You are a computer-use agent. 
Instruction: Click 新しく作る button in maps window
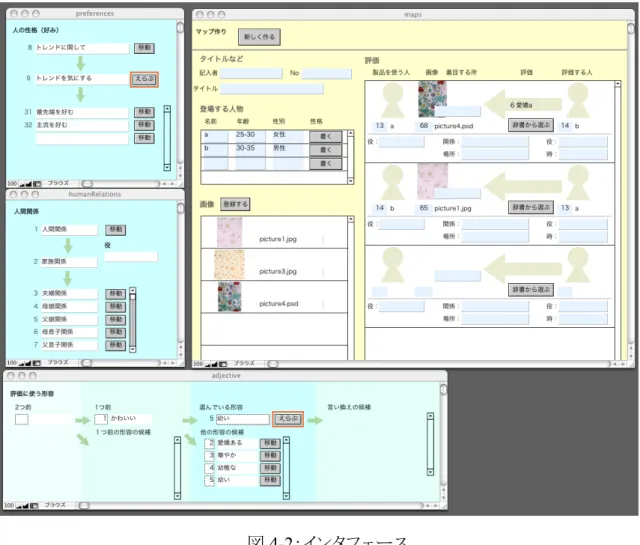(x=259, y=37)
